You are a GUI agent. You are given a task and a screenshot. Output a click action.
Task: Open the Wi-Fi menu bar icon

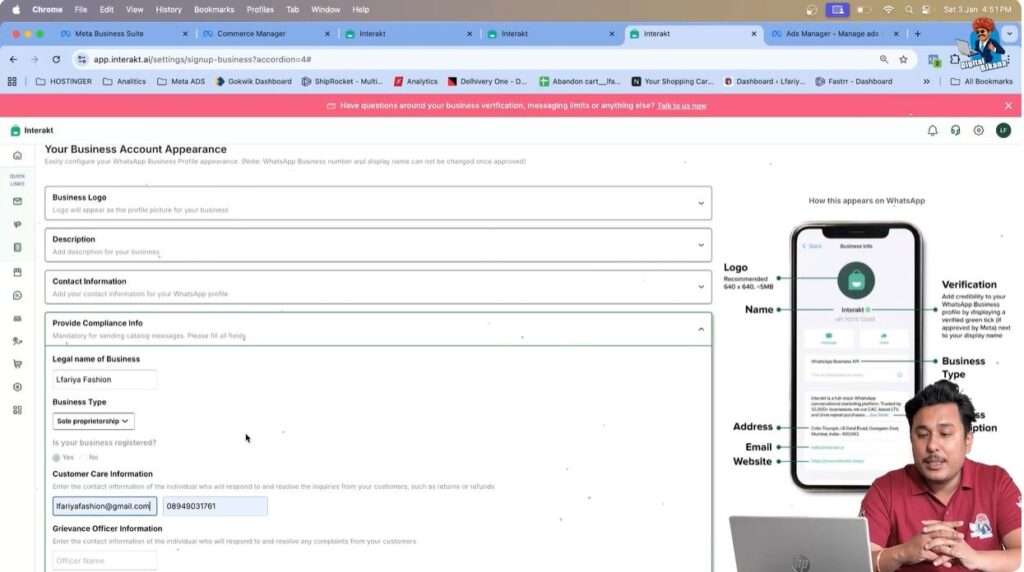pyautogui.click(x=888, y=10)
